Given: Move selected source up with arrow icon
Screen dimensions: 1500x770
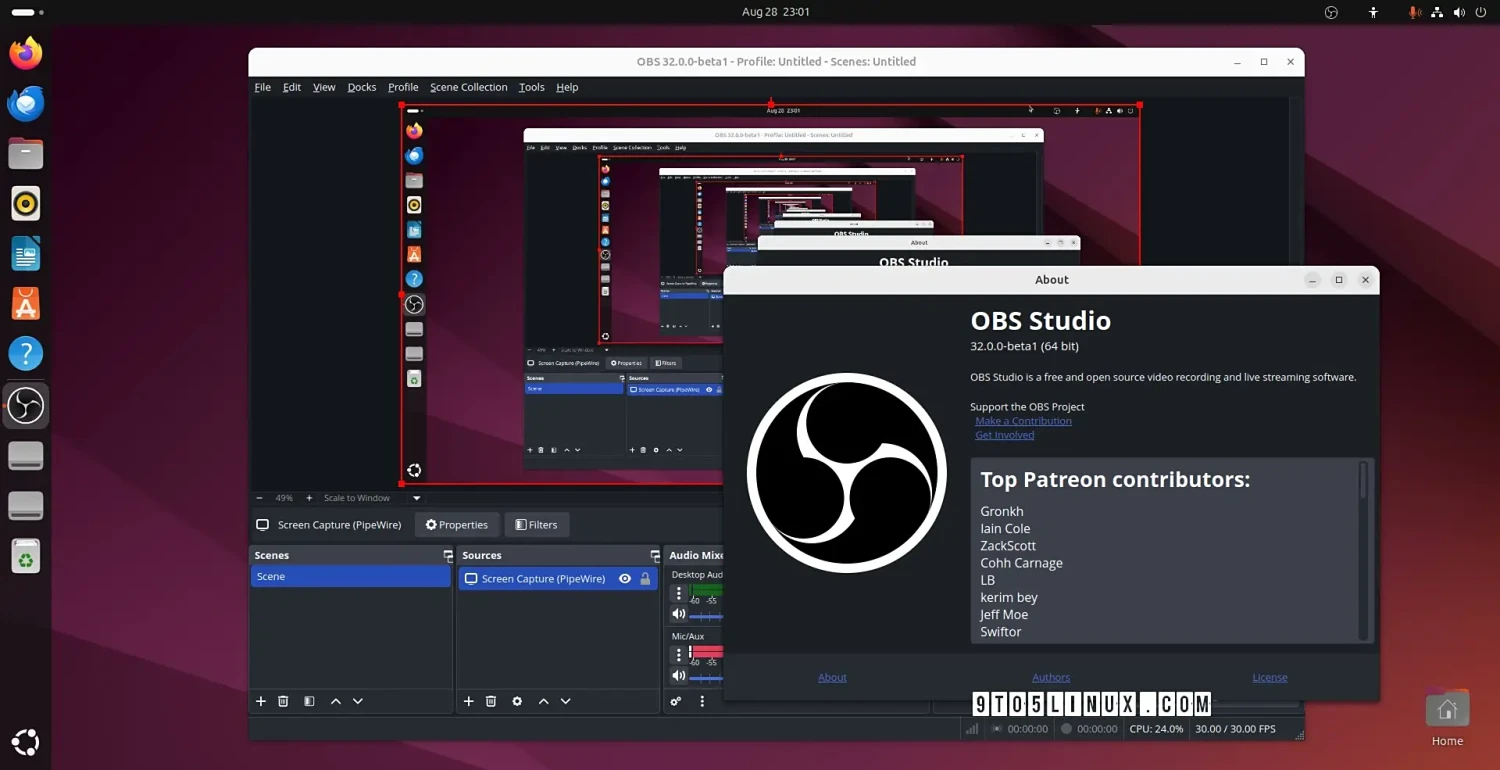Looking at the screenshot, I should tap(543, 701).
